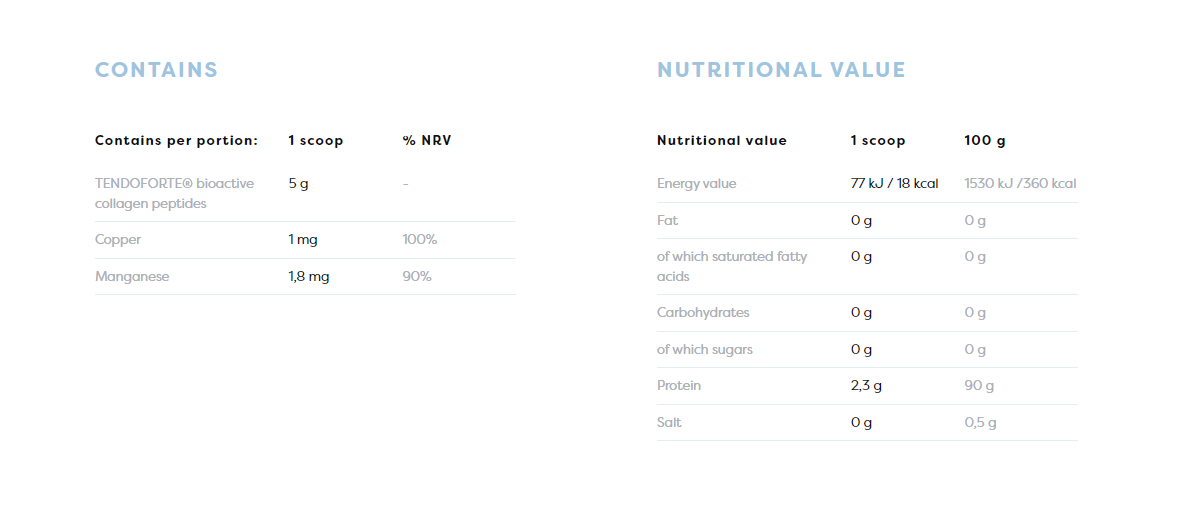Viewport: 1203px width, 511px height.
Task: Click the 90% NRV value for Manganese
Action: (x=417, y=276)
